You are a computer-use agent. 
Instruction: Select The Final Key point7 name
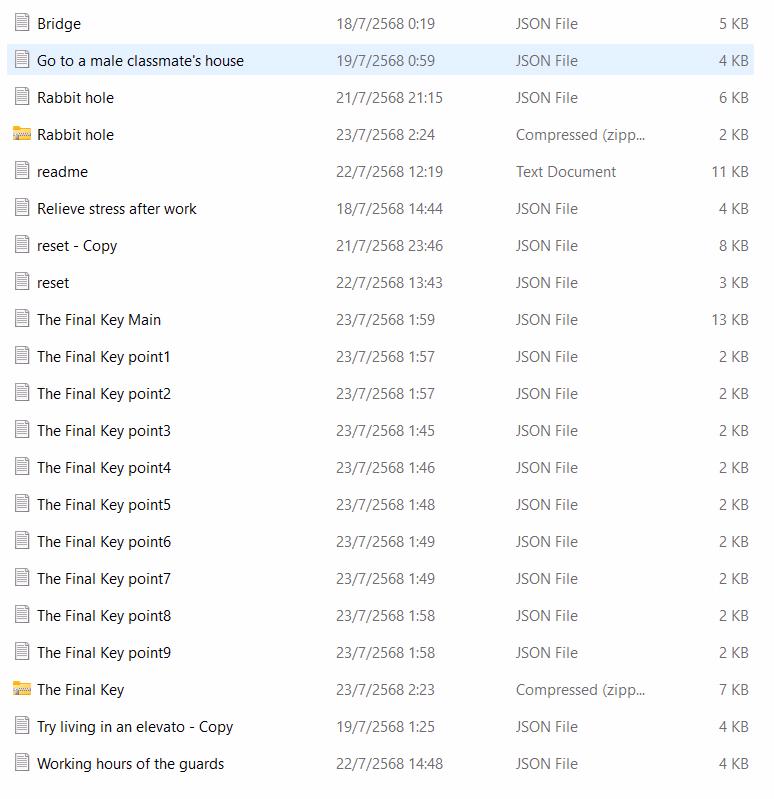point(104,579)
